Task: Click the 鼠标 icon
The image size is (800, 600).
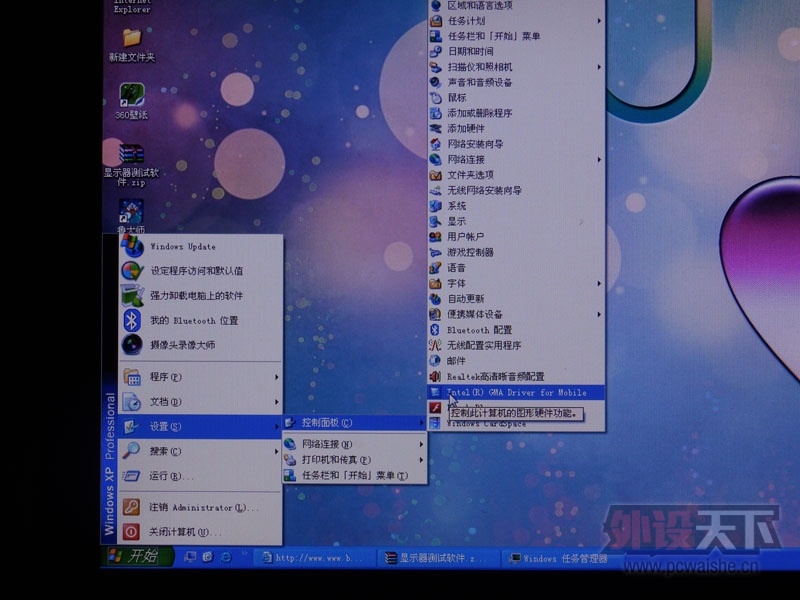Action: 435,97
